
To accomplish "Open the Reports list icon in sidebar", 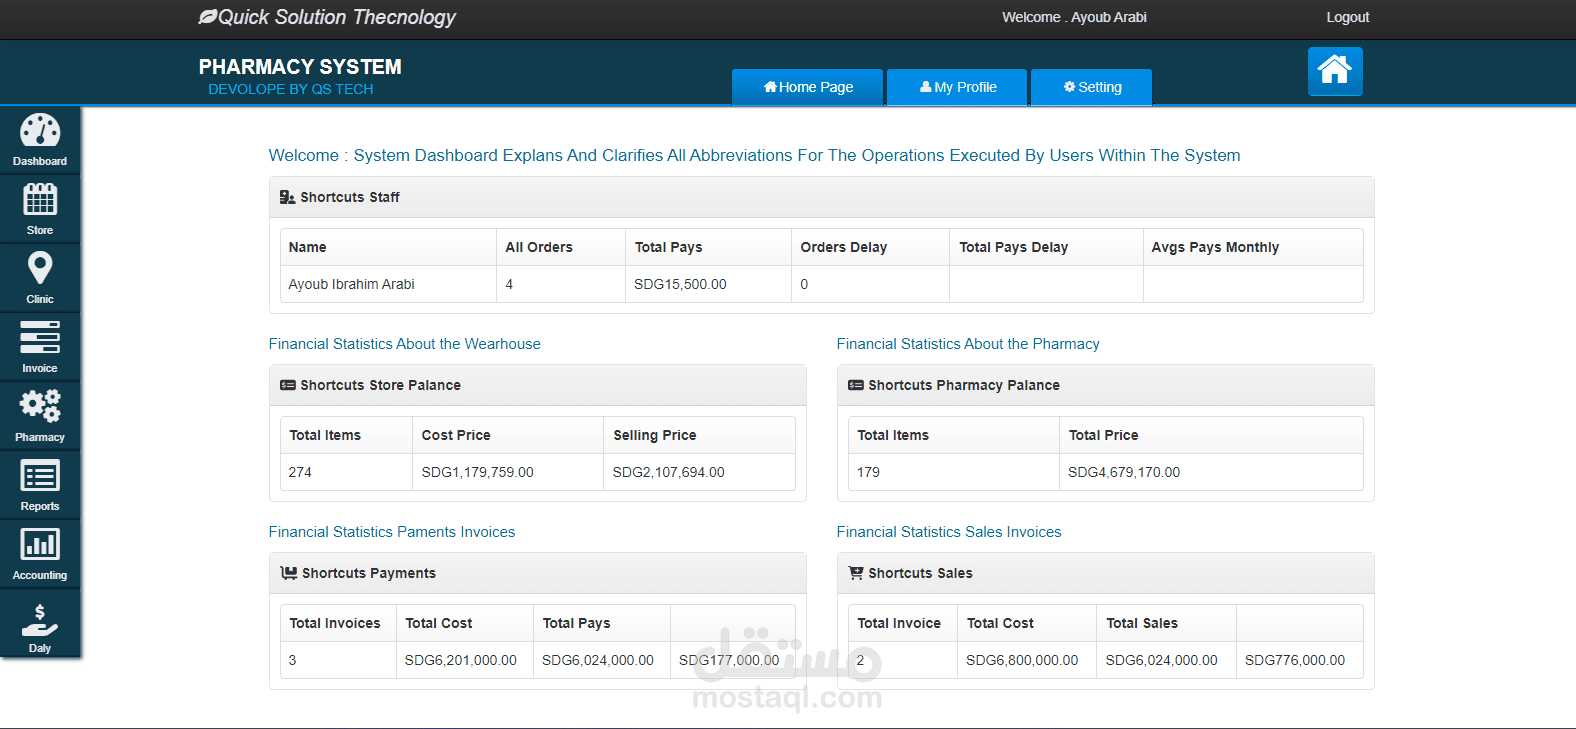I will click(40, 476).
